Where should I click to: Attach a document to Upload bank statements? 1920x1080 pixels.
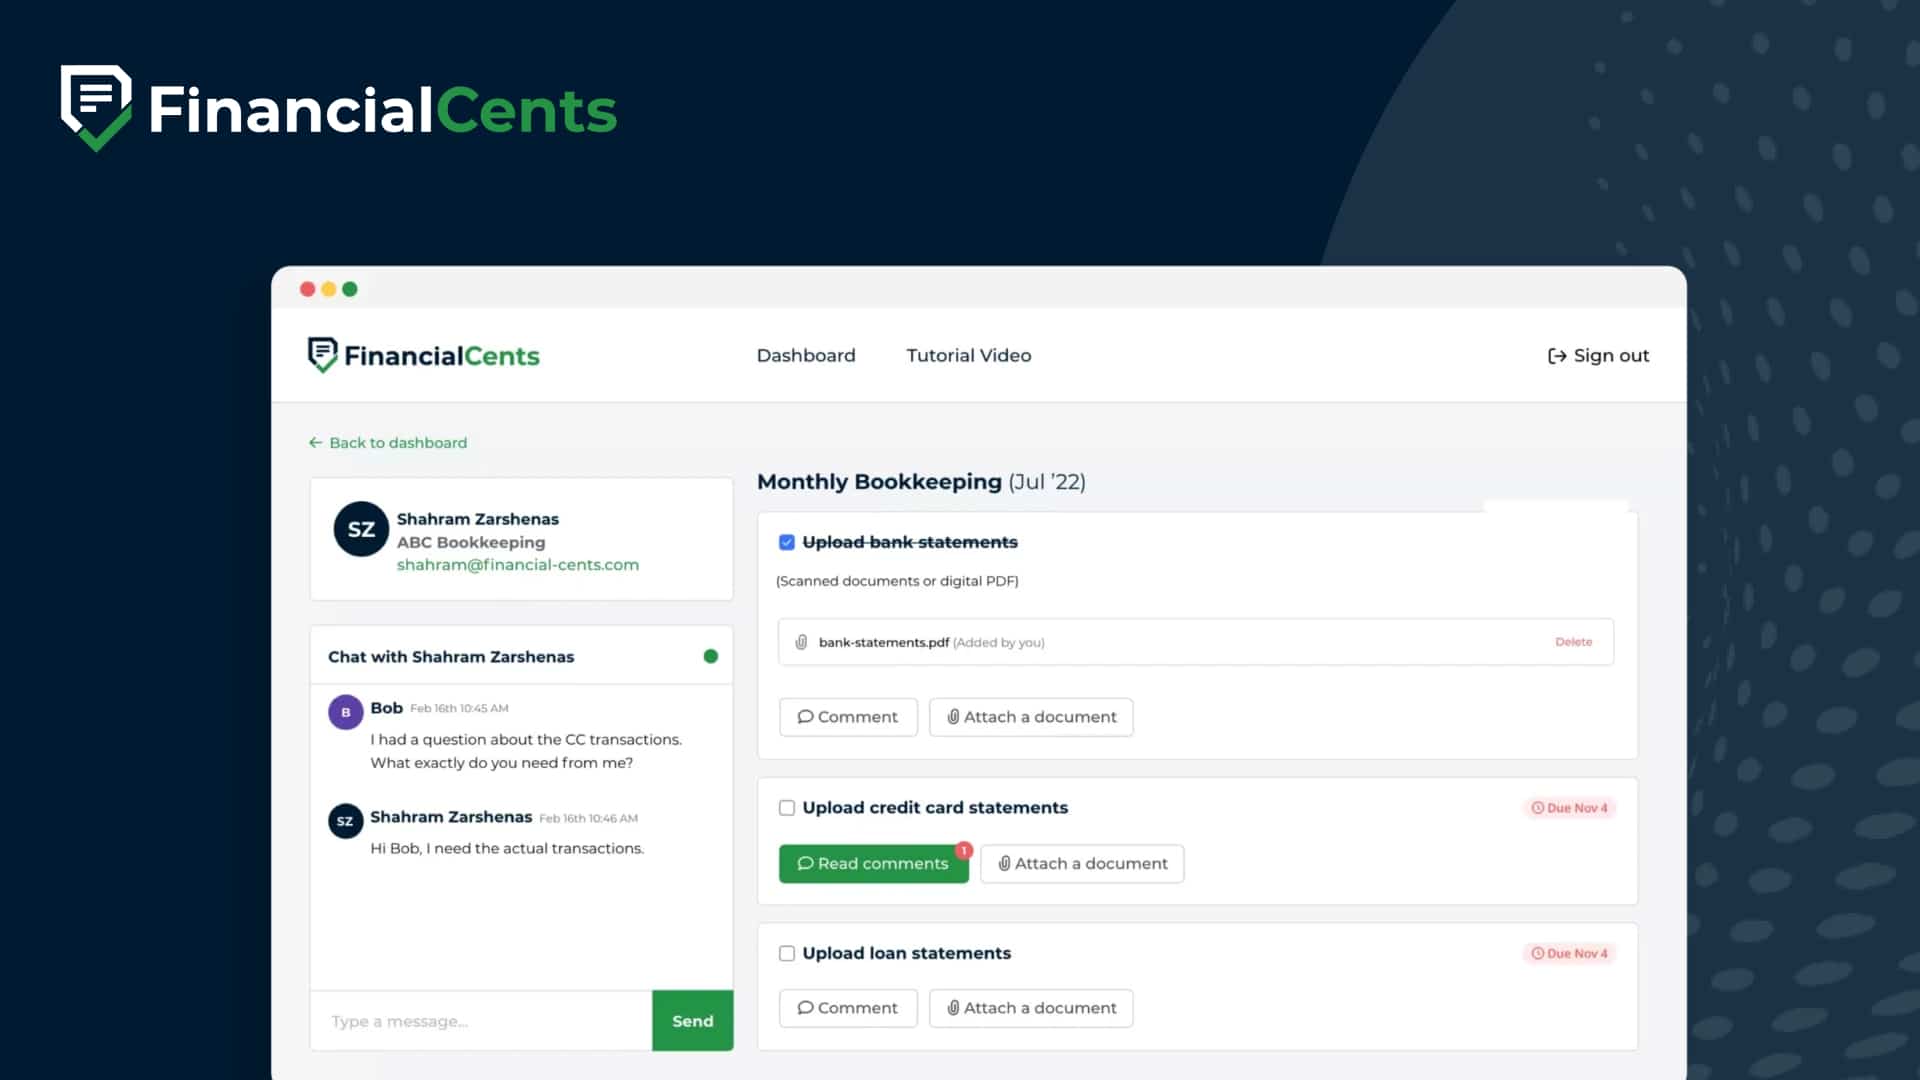pos(1031,717)
